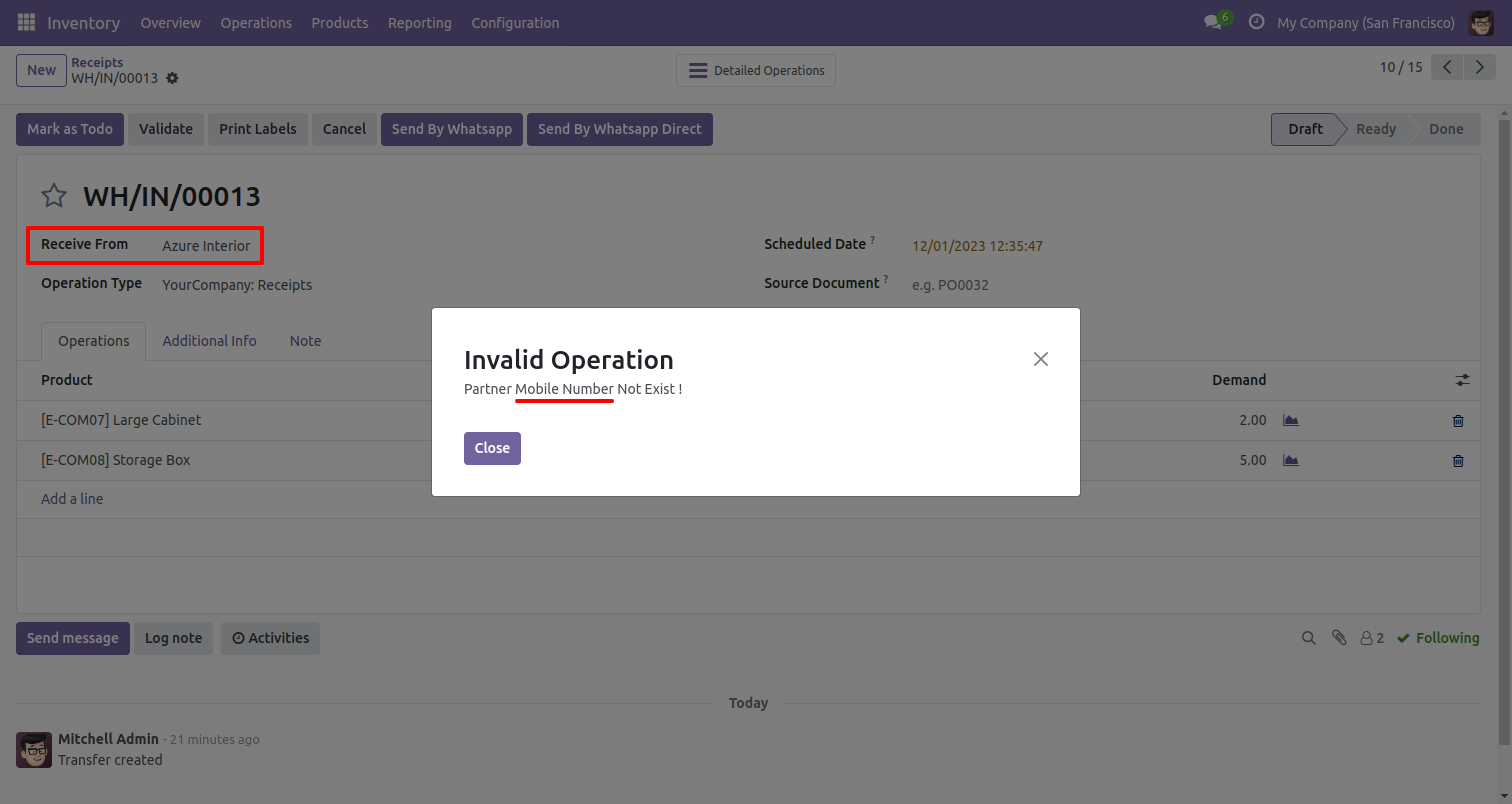Select the Operations tab in the form
The height and width of the screenshot is (804, 1512).
click(x=94, y=341)
